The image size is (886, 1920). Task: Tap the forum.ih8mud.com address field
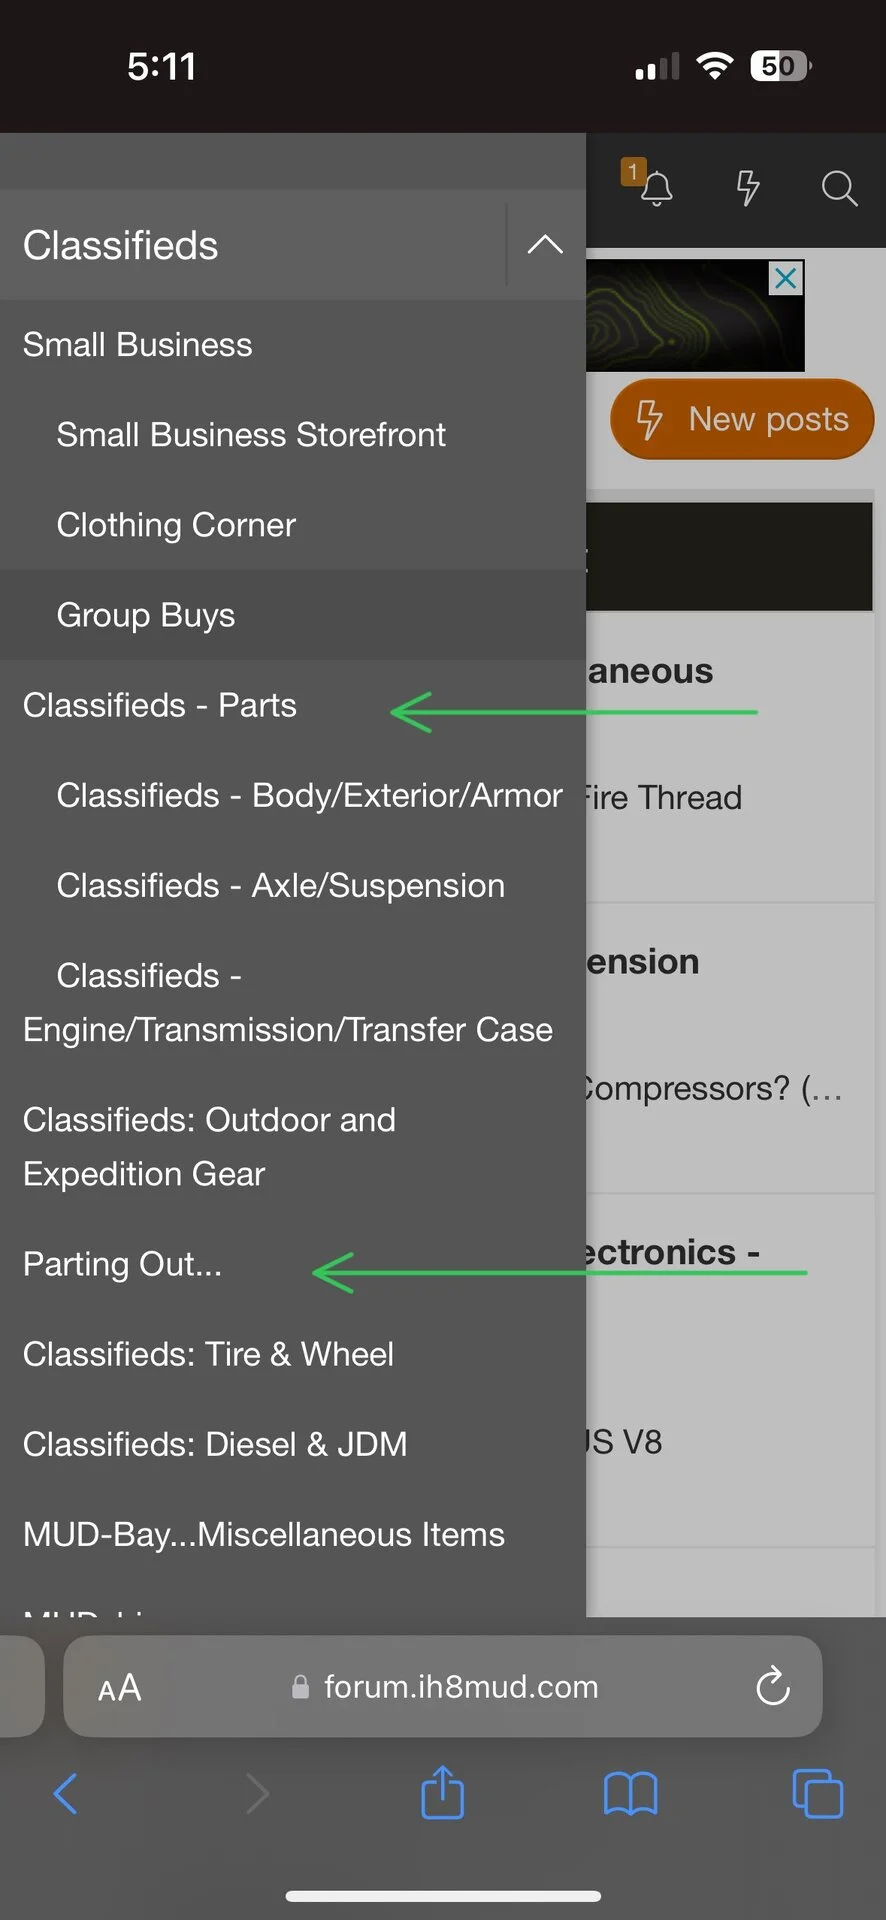click(460, 1687)
